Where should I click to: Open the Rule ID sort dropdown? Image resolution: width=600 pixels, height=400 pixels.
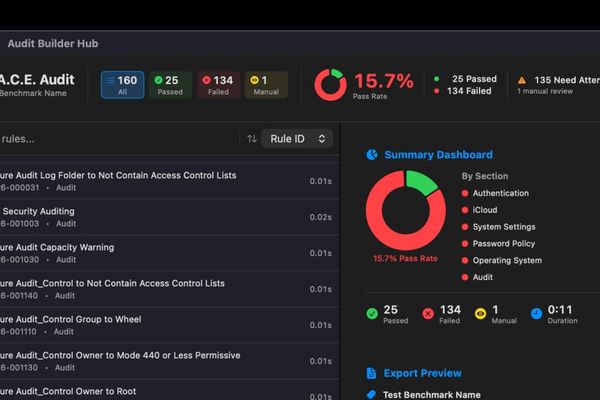point(297,139)
